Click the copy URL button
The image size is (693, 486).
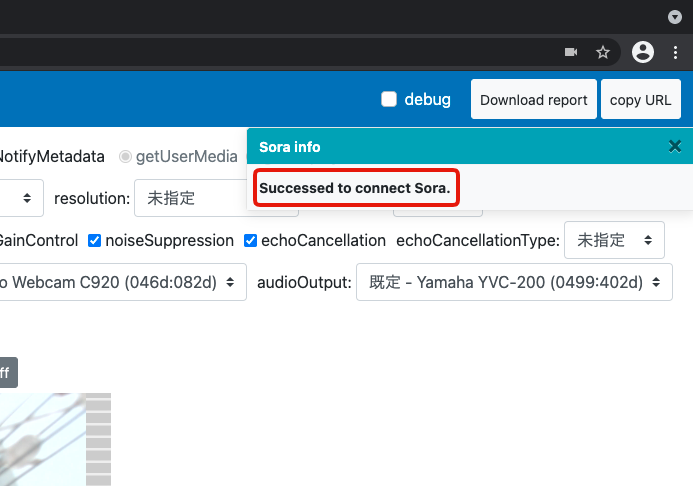(640, 100)
